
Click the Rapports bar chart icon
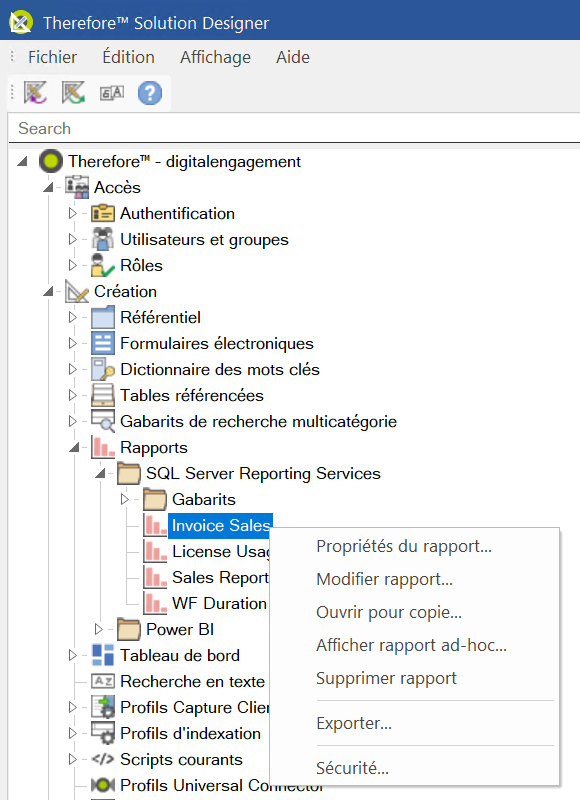(103, 447)
